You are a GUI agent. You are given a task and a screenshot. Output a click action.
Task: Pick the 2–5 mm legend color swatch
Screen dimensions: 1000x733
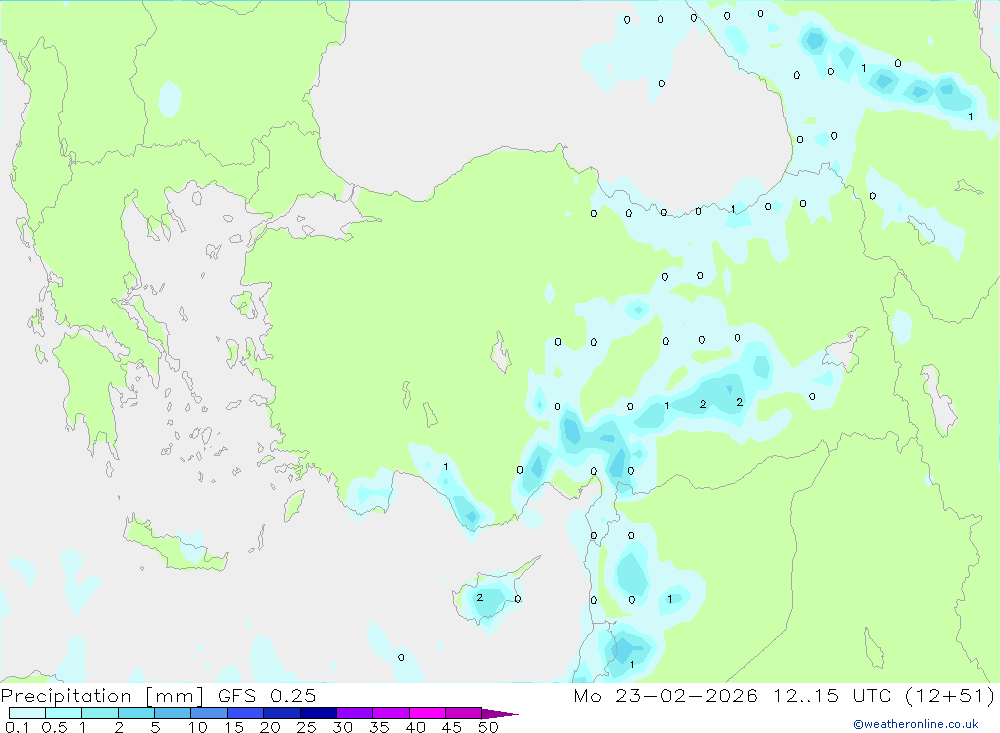pos(136,713)
